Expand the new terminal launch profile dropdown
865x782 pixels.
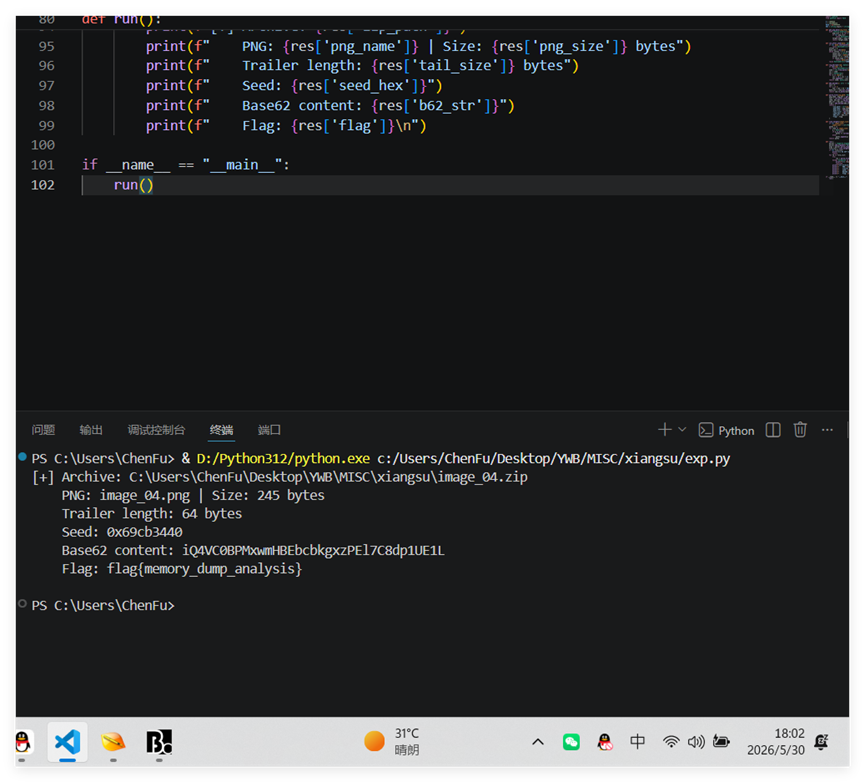click(682, 430)
